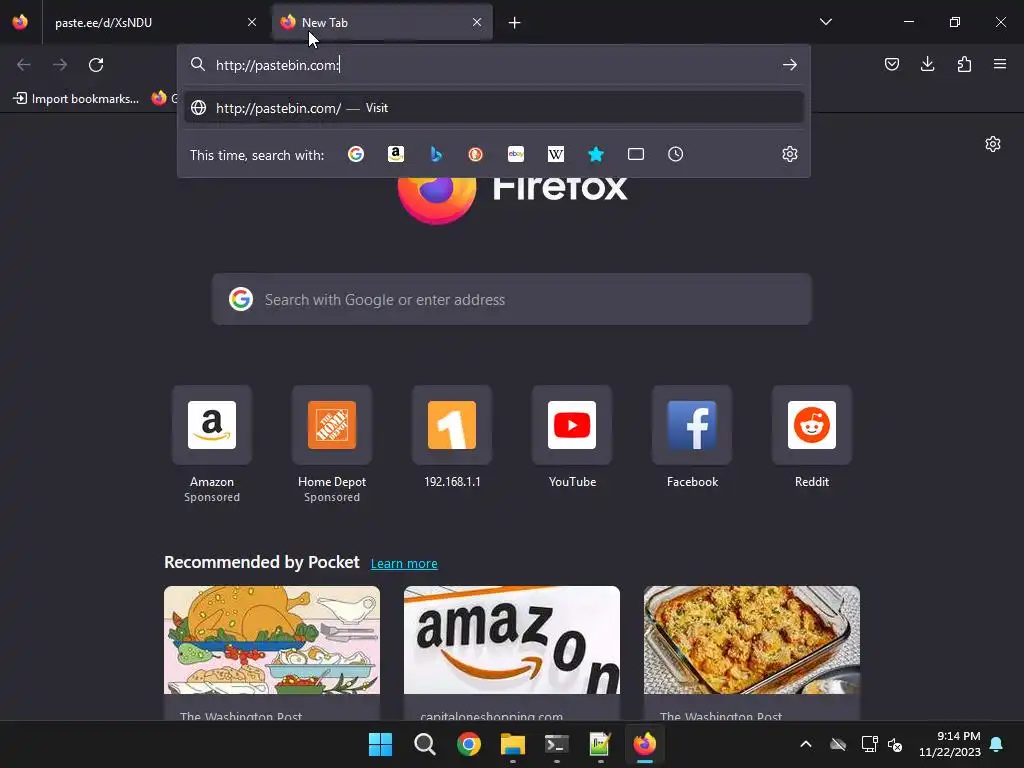
Task: Open the Firefox application menu
Action: (1000, 64)
